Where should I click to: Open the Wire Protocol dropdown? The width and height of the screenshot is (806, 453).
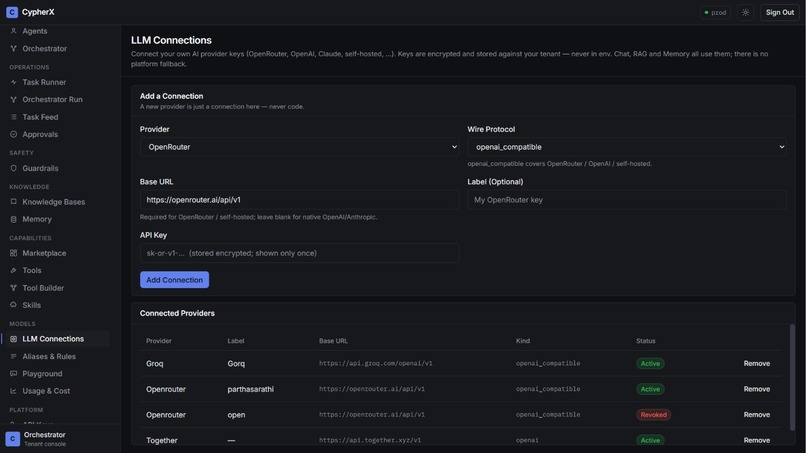pyautogui.click(x=627, y=147)
